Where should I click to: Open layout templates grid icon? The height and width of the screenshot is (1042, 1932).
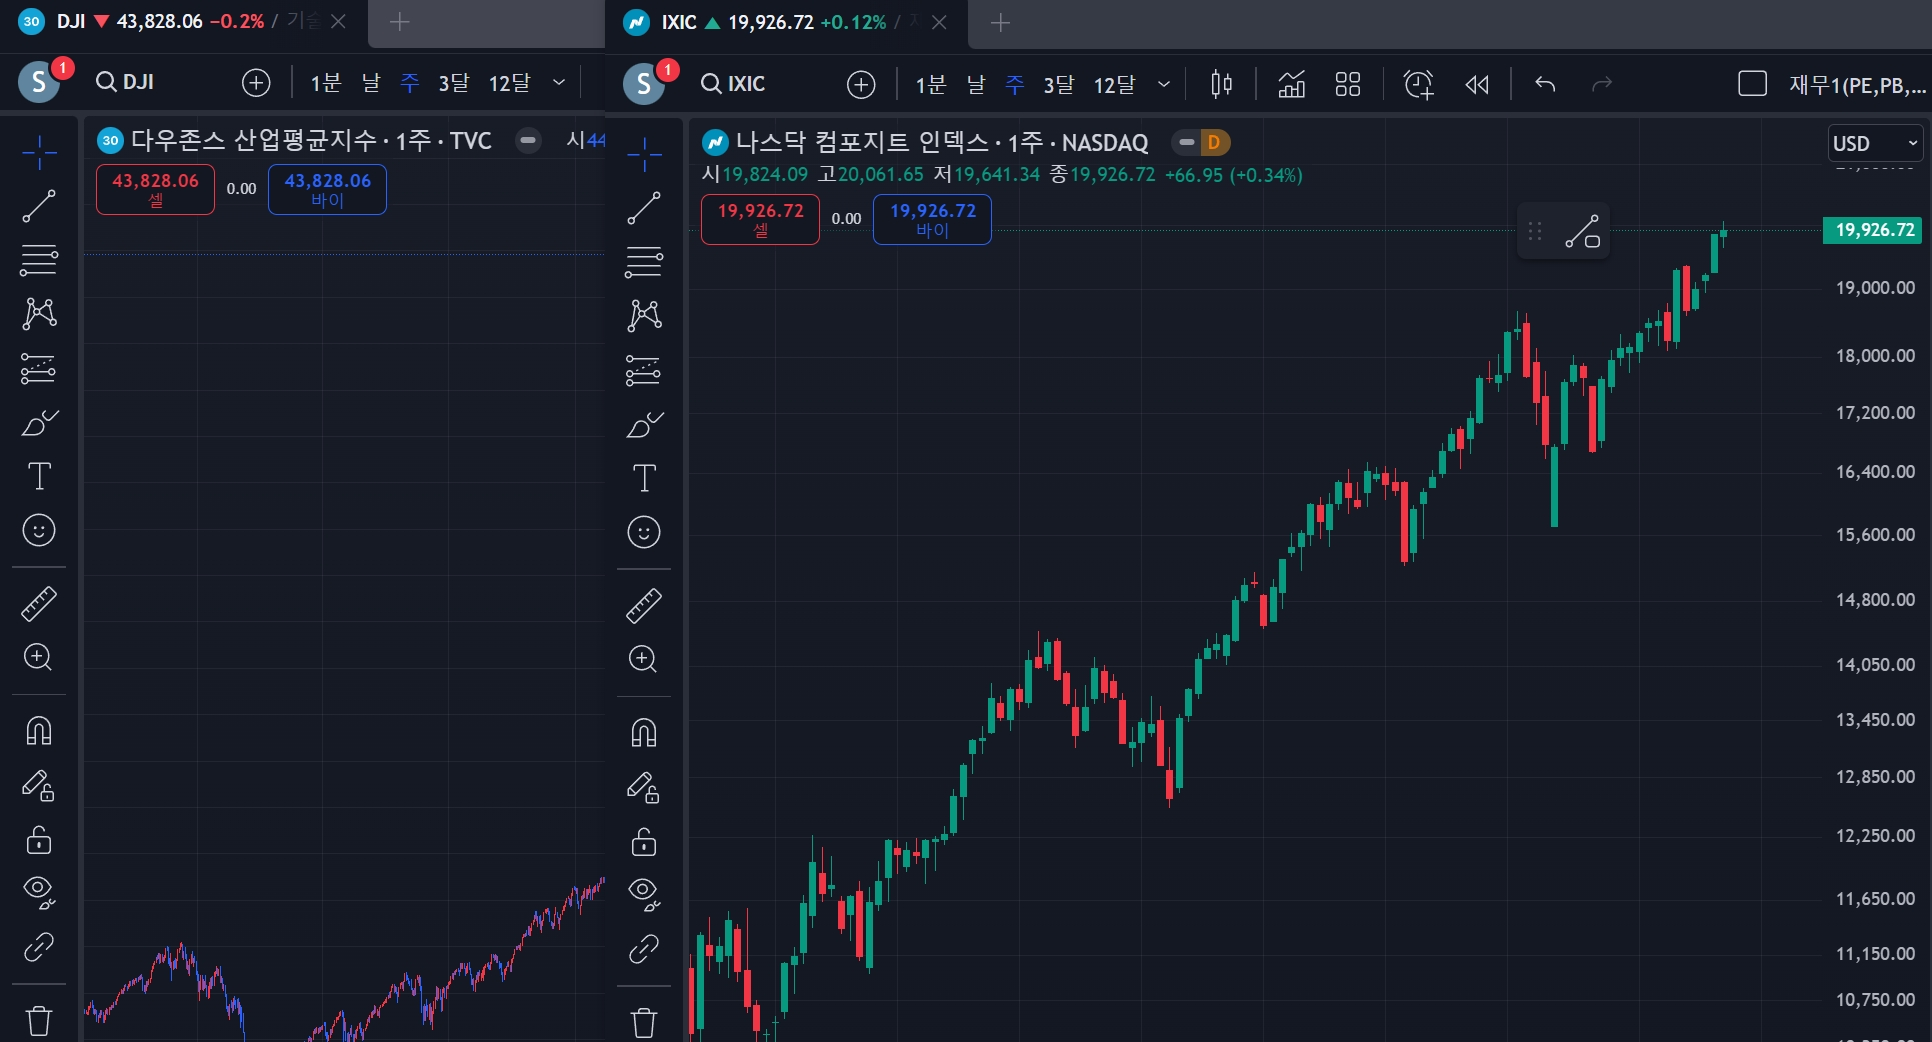coord(1348,84)
